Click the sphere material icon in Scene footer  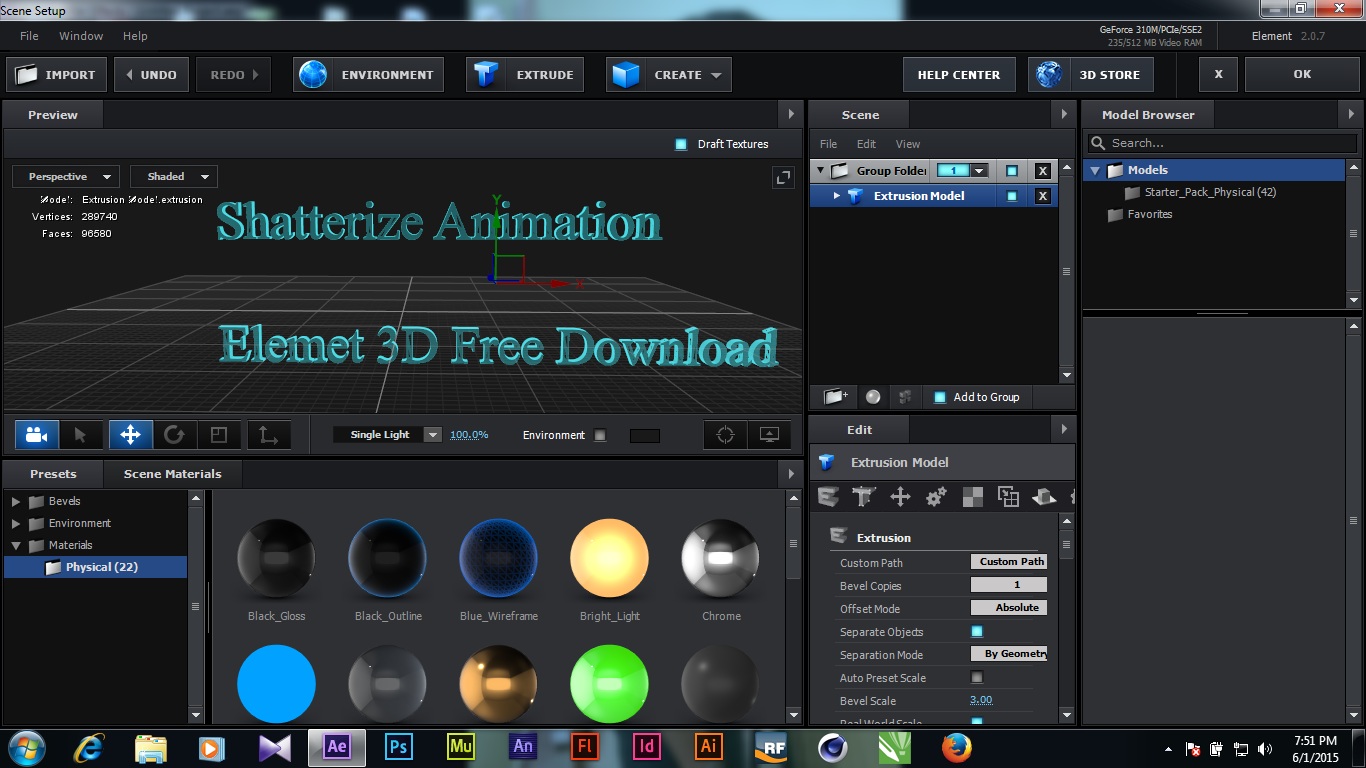[873, 397]
